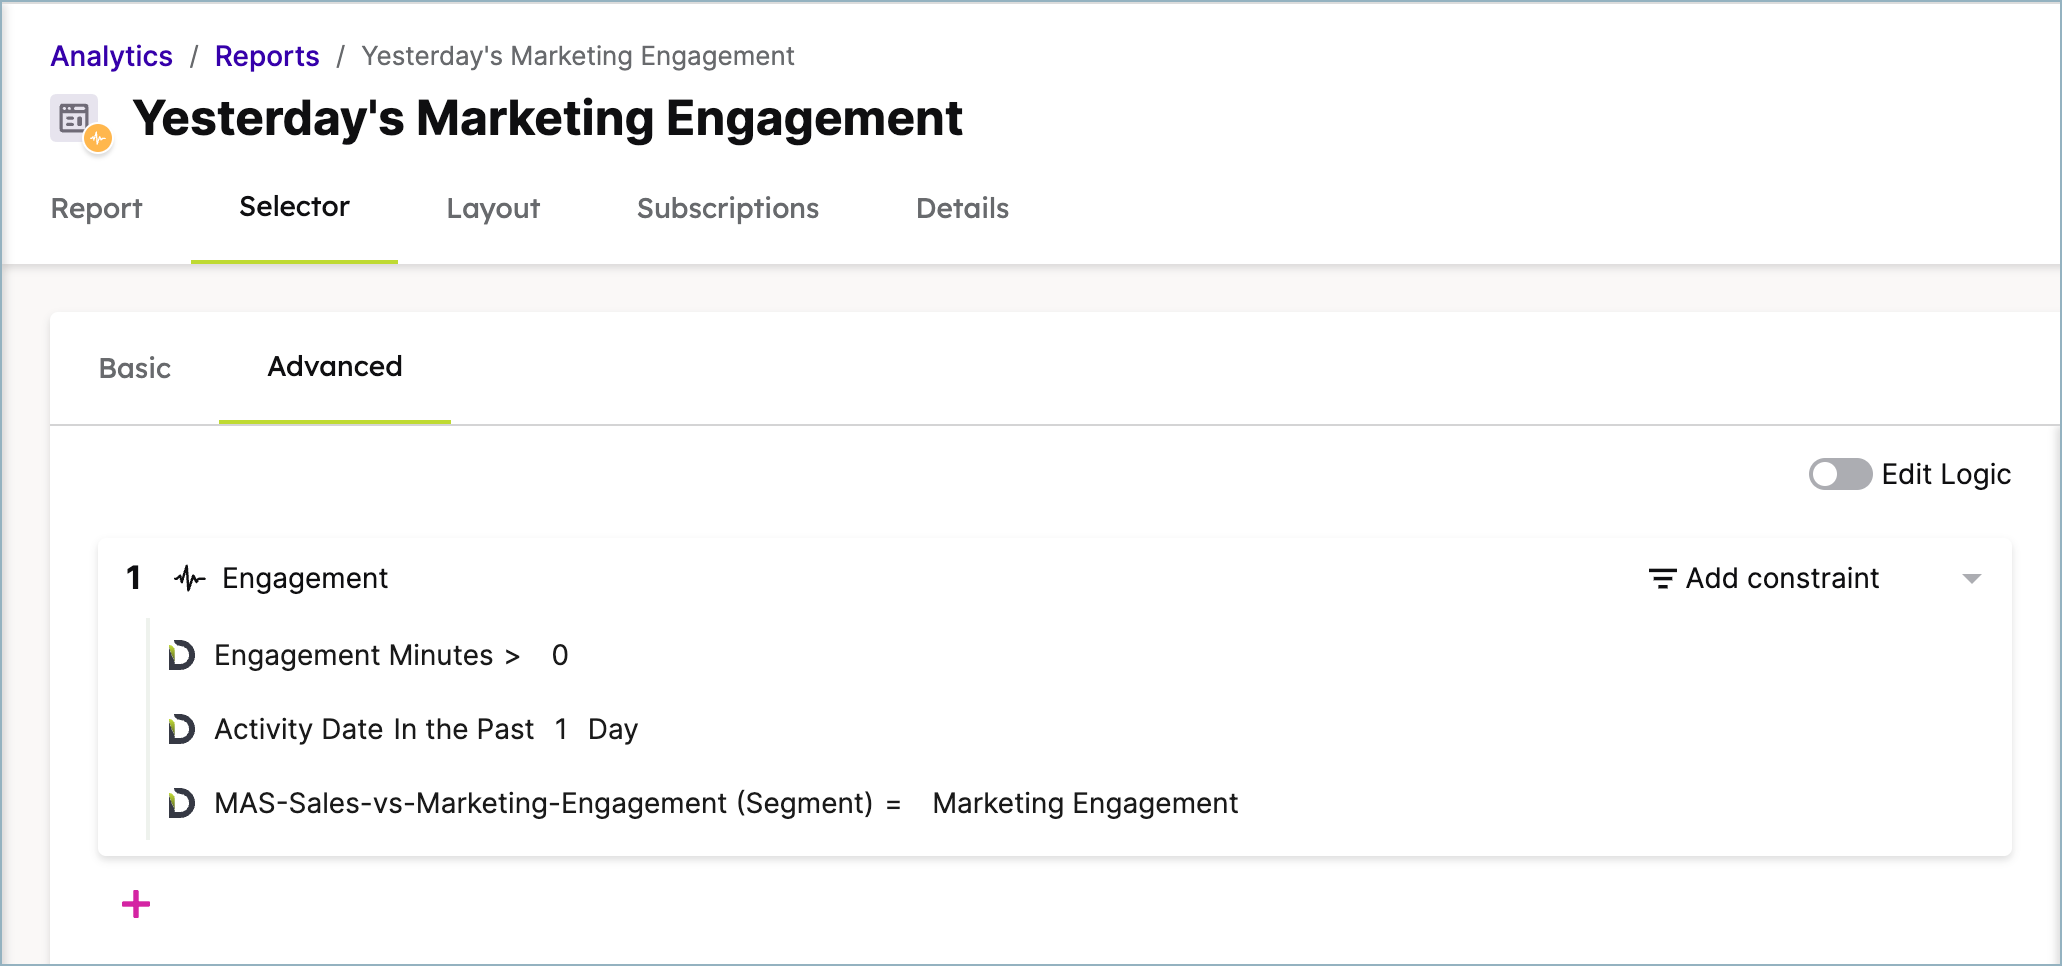2062x966 pixels.
Task: Click the Day unit of Activity Date
Action: tap(613, 729)
